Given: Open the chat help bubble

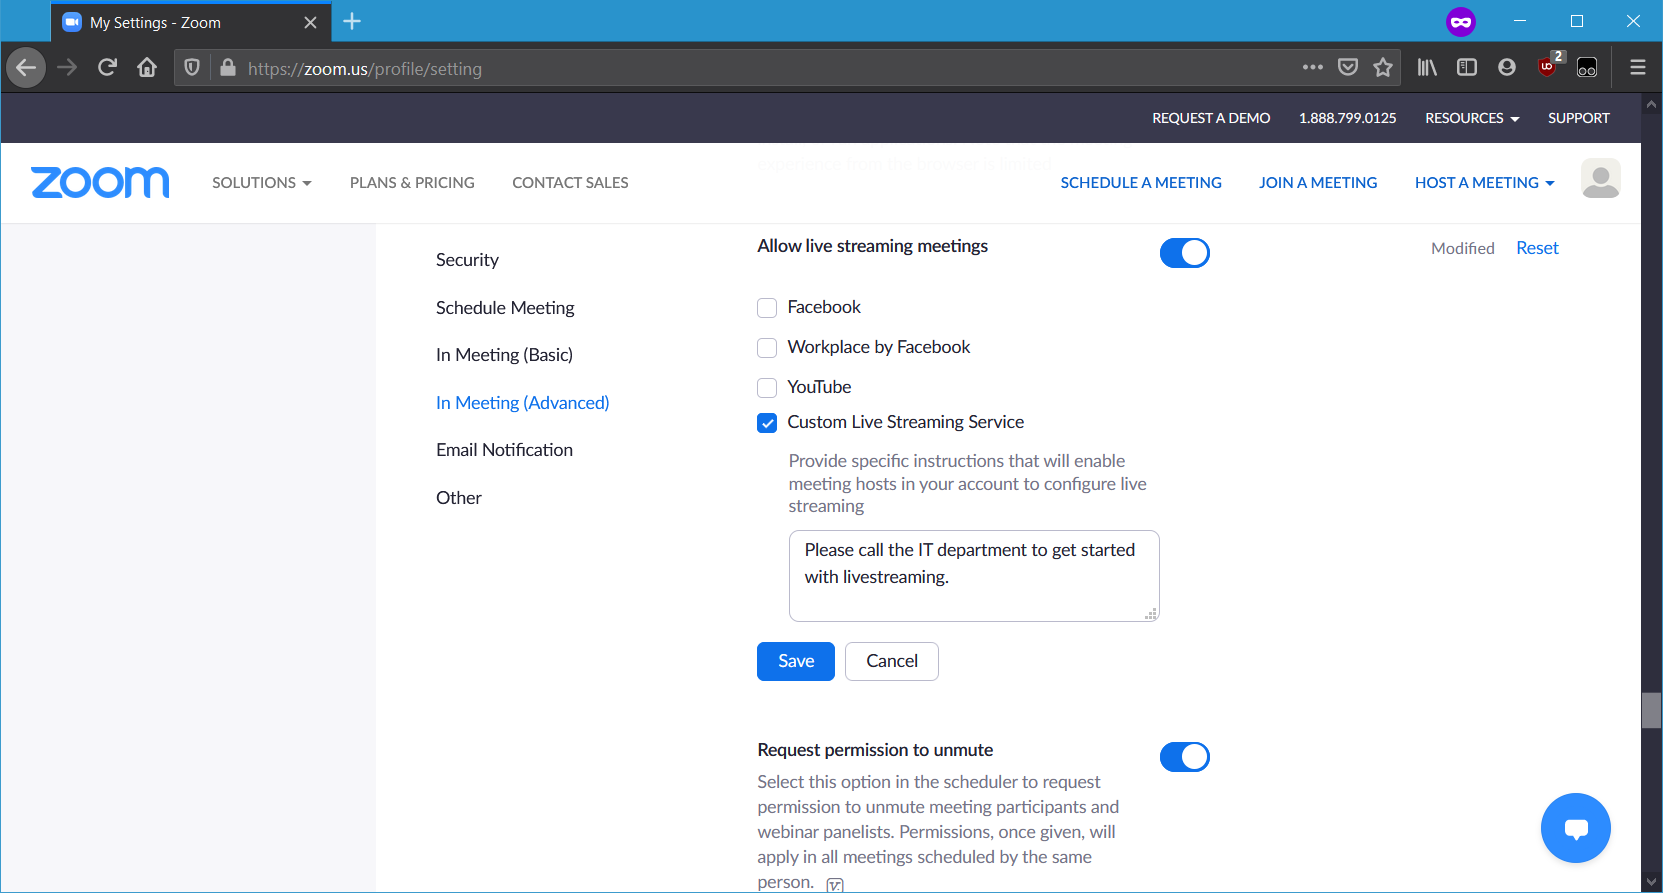Looking at the screenshot, I should [x=1575, y=828].
